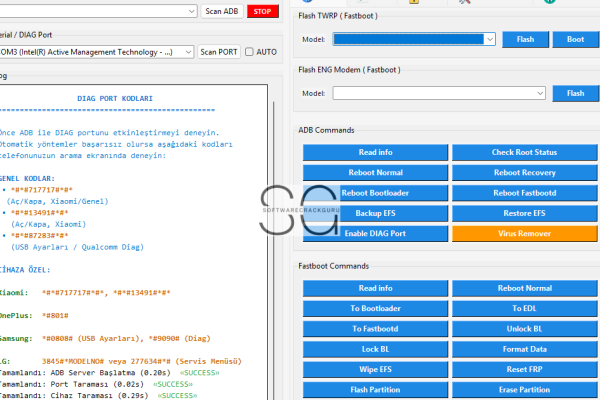Enable the AUTO checkbox
Image resolution: width=600 pixels, height=400 pixels.
(249, 52)
